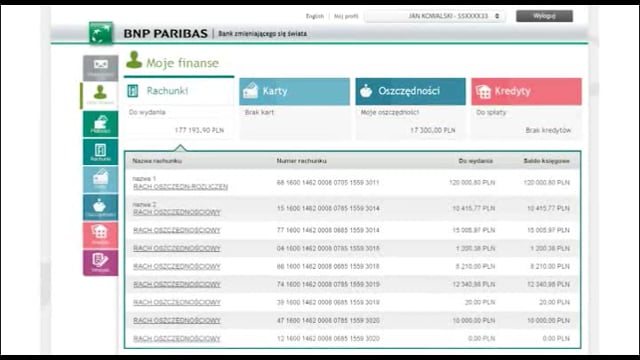This screenshot has height=360, width=640.
Task: Switch to the Oszczędności tab
Action: pyautogui.click(x=410, y=91)
